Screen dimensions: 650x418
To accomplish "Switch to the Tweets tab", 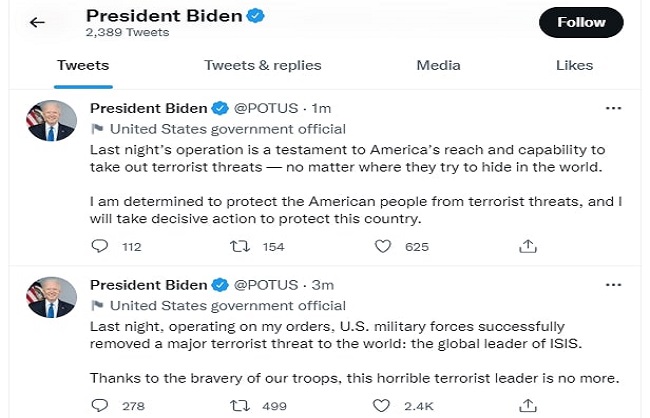I will (x=83, y=66).
